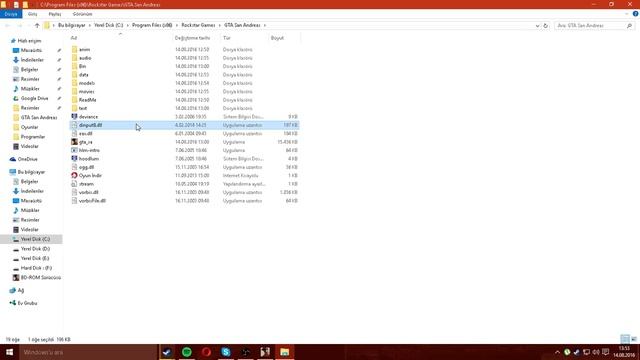Select the hoodlum file
Screen dimensions: 640x360
click(x=89, y=158)
